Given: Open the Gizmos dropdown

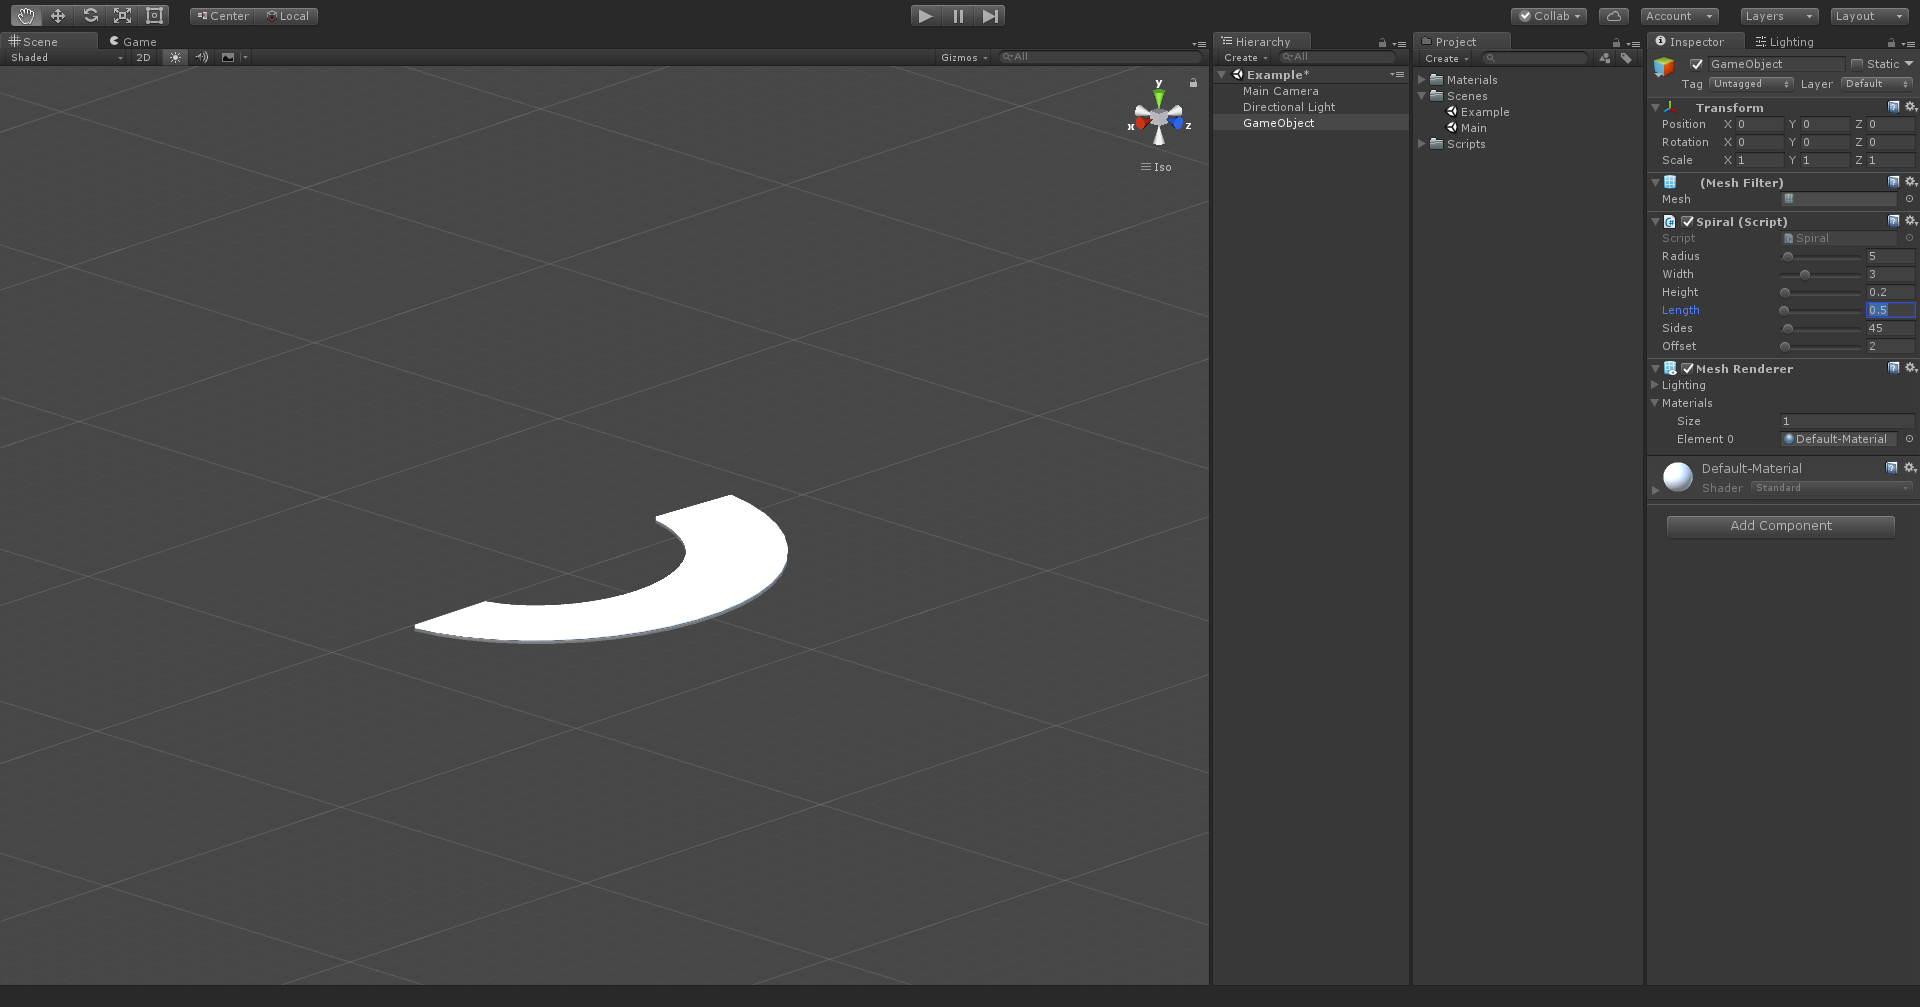Looking at the screenshot, I should click(964, 58).
